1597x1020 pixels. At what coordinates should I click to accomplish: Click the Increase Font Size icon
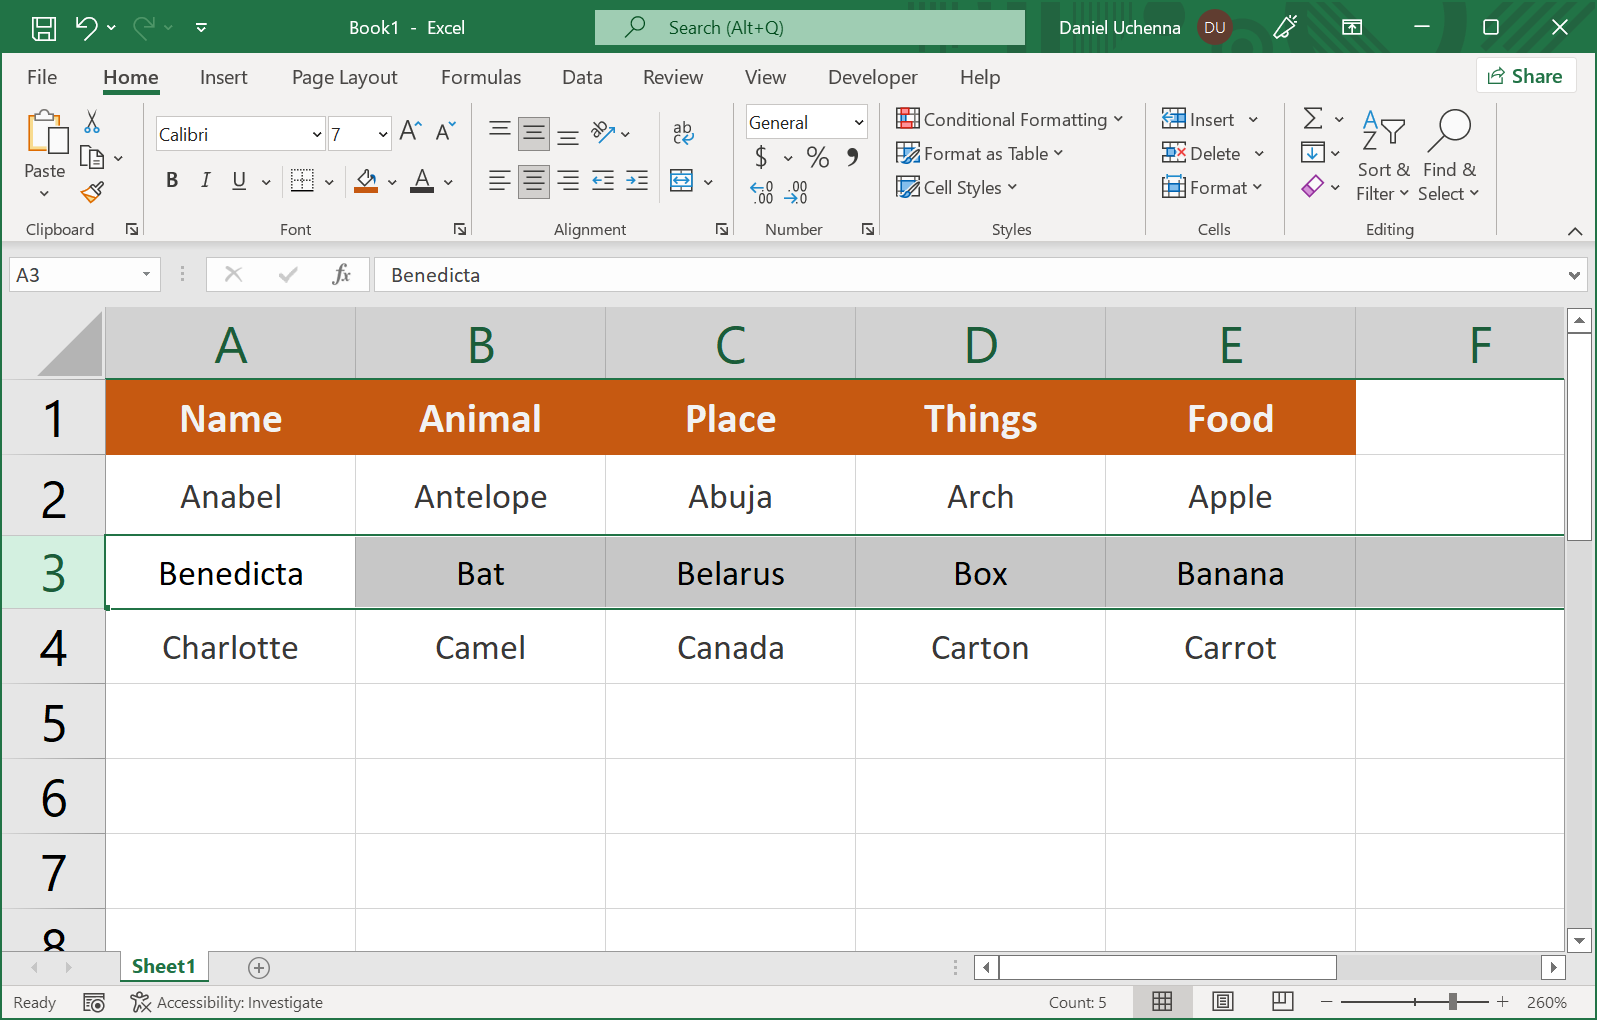tap(410, 131)
